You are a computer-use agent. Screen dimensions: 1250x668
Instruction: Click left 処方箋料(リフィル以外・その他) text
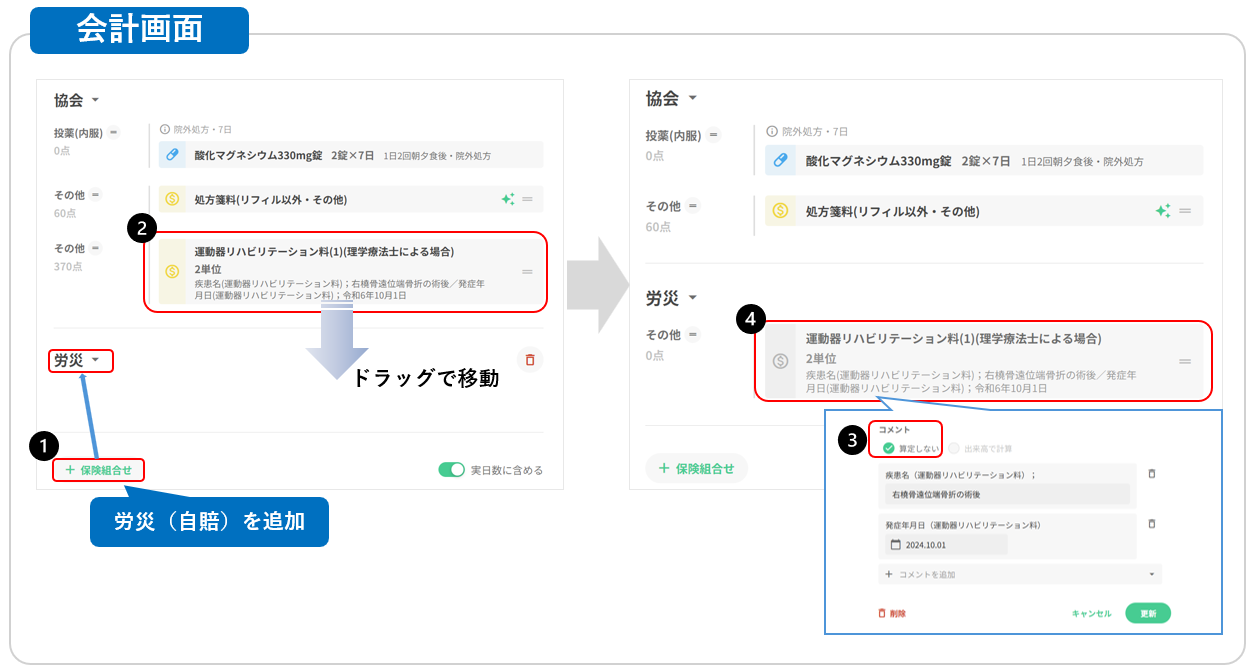click(271, 200)
